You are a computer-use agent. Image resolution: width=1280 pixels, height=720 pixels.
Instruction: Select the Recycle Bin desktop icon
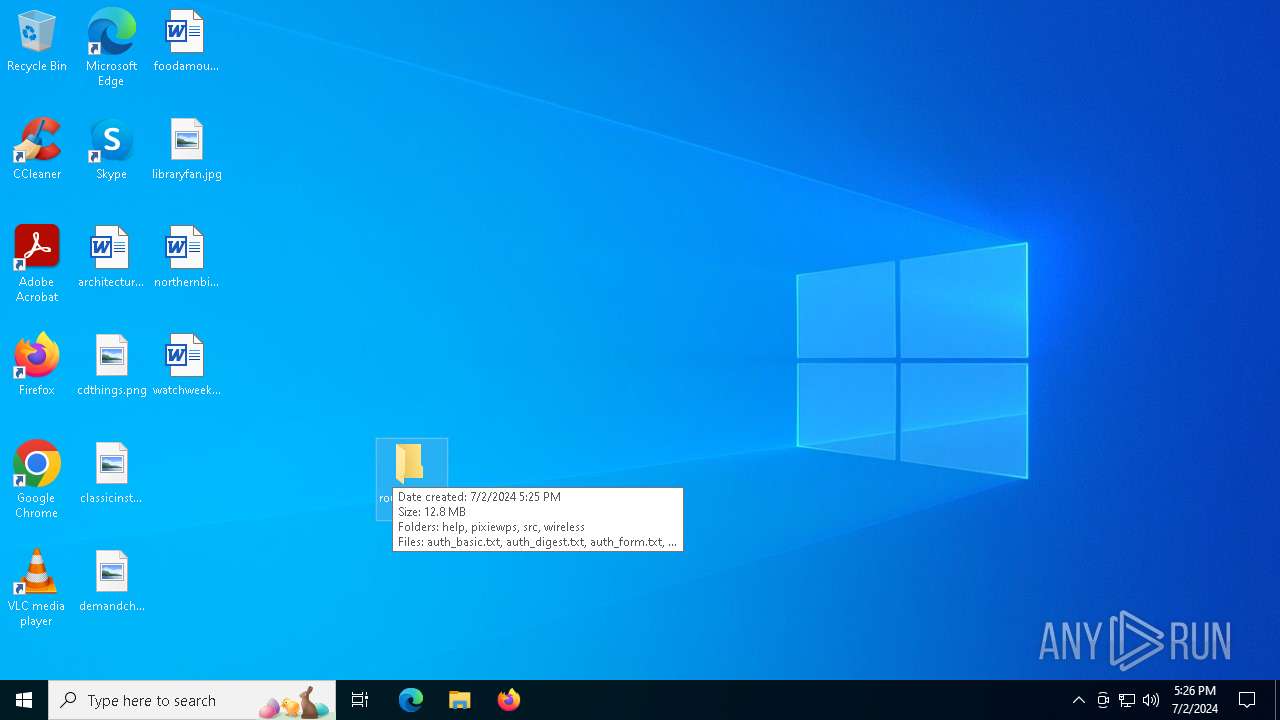point(37,41)
